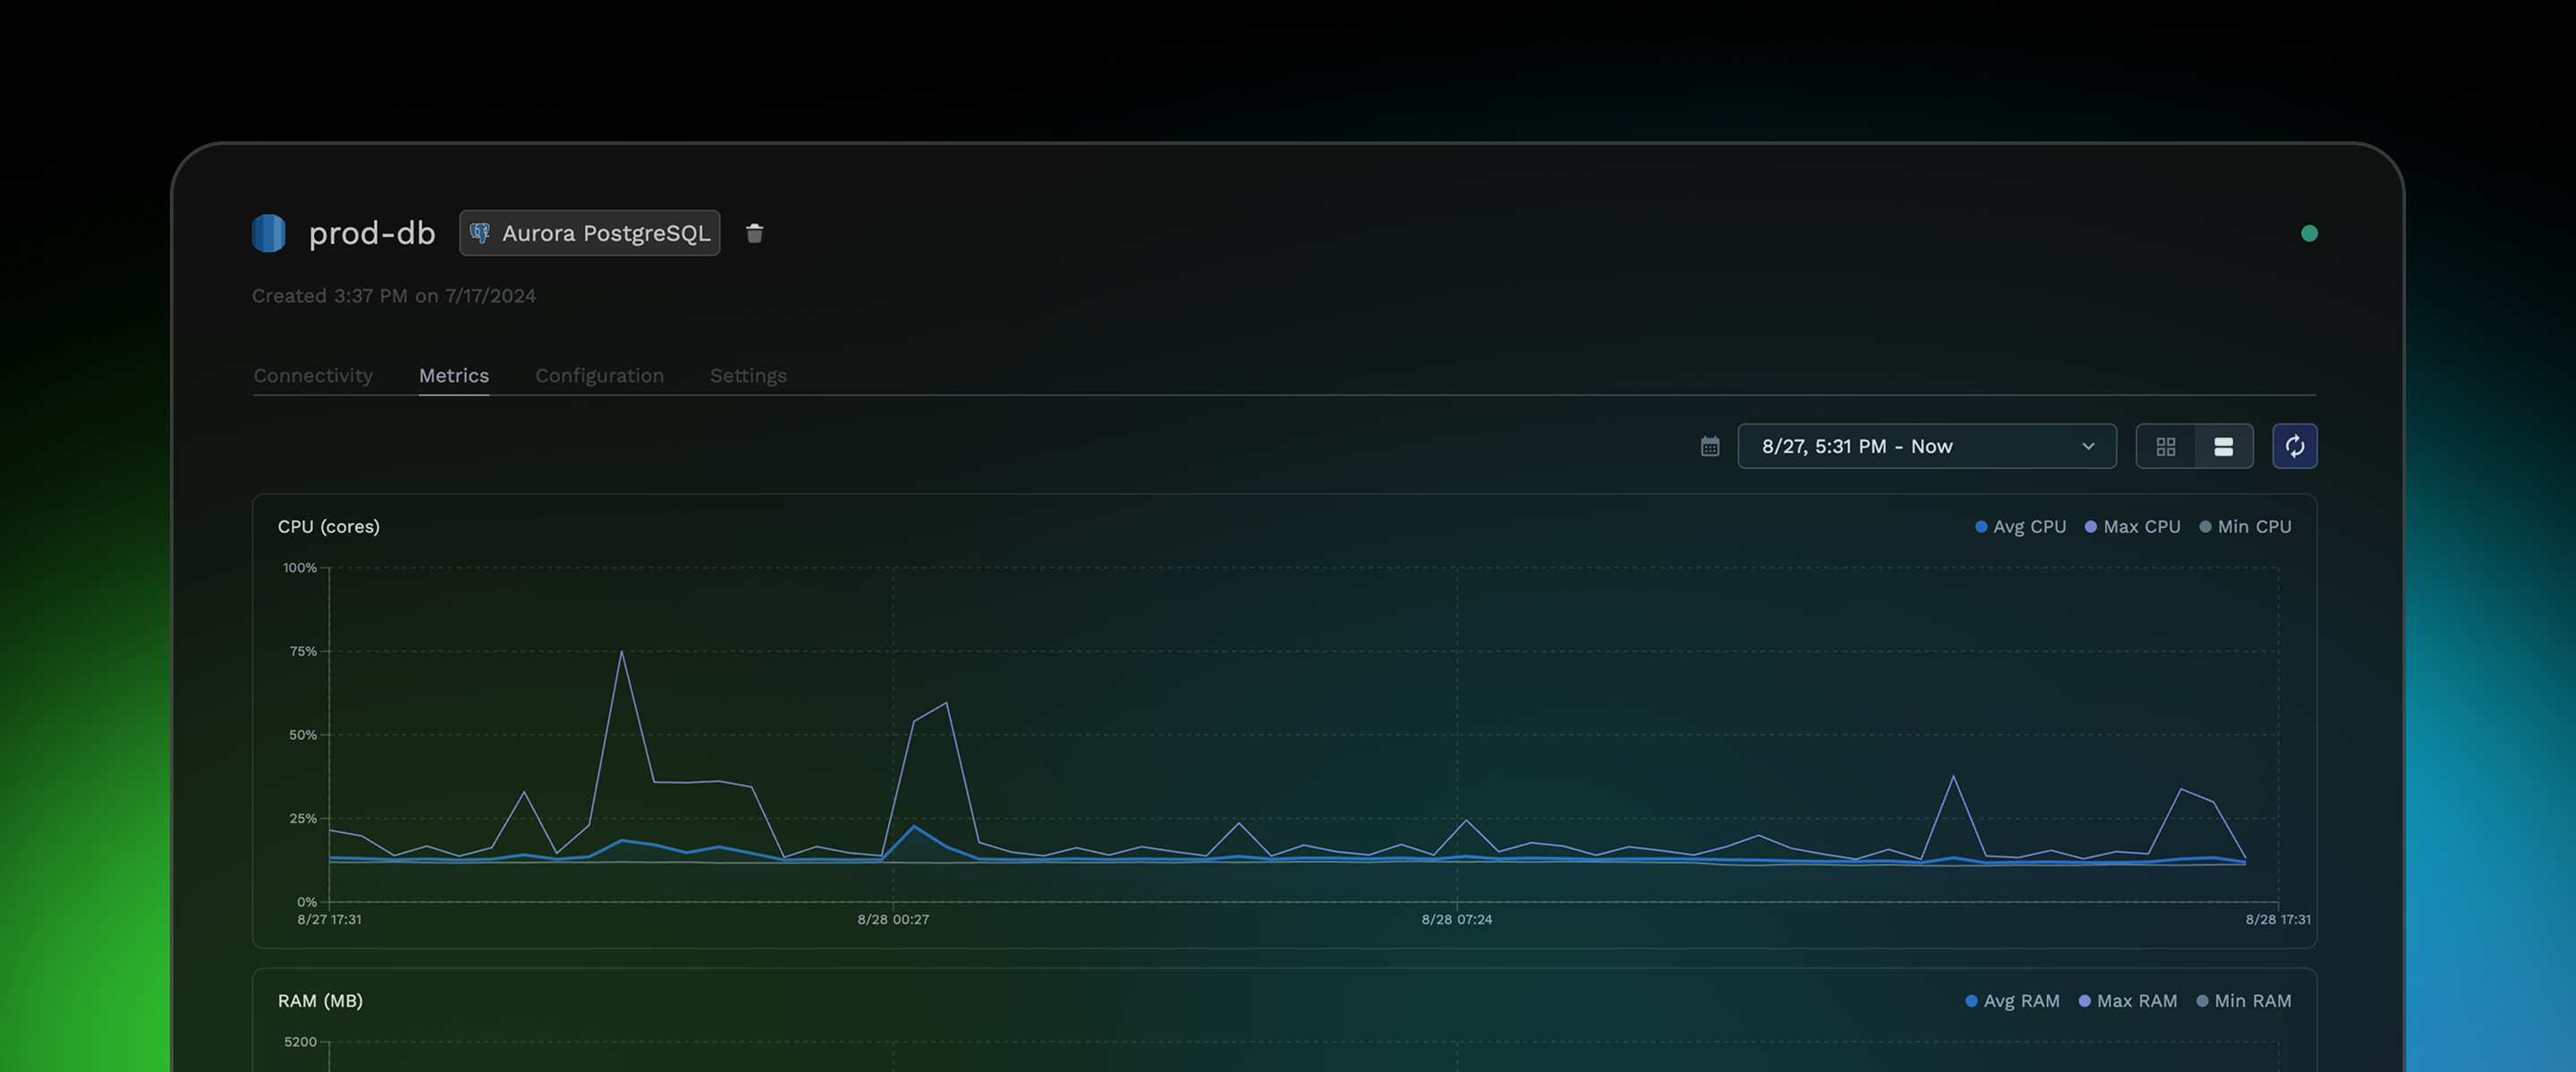Image resolution: width=2576 pixels, height=1072 pixels.
Task: Switch to grid layout view
Action: tap(2166, 446)
